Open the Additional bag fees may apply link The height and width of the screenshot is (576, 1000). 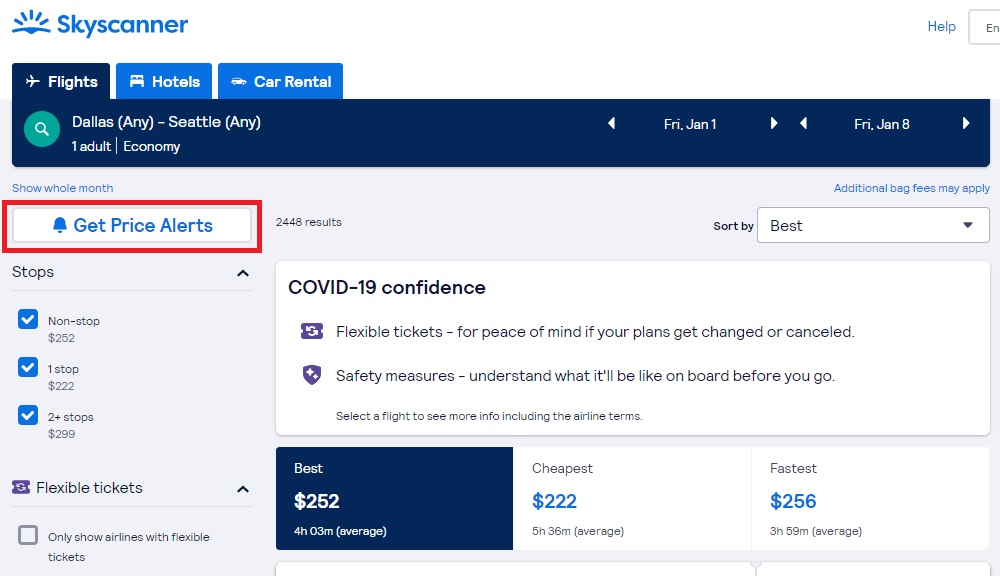pos(912,188)
